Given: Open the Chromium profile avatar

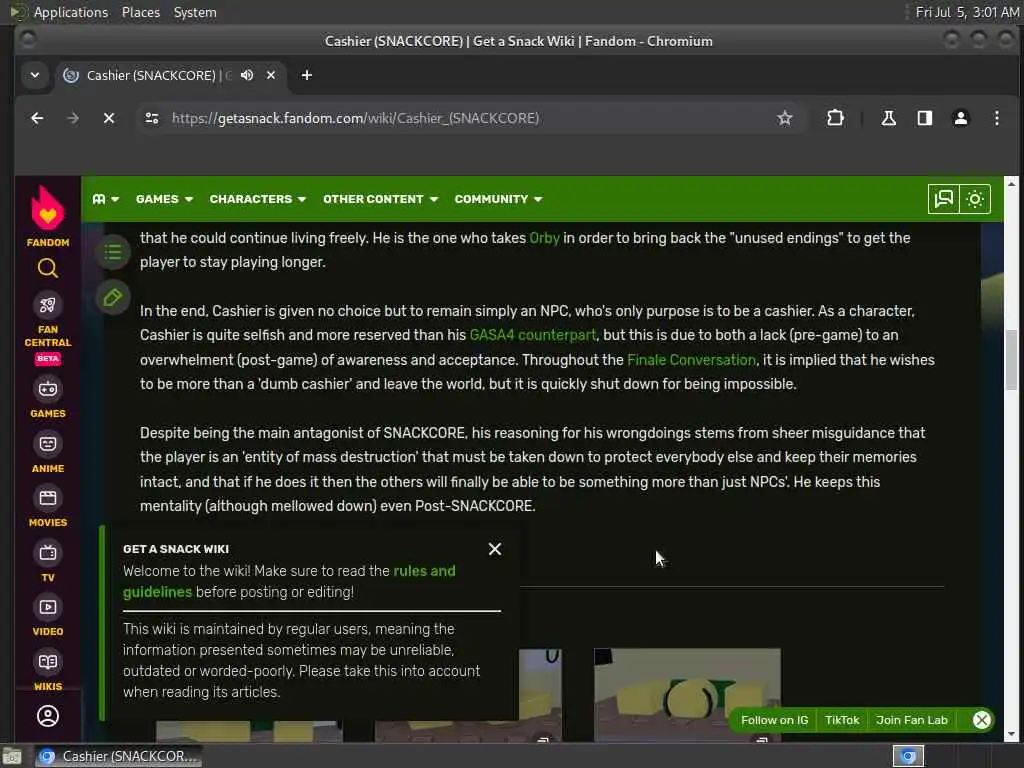Looking at the screenshot, I should pos(961,118).
